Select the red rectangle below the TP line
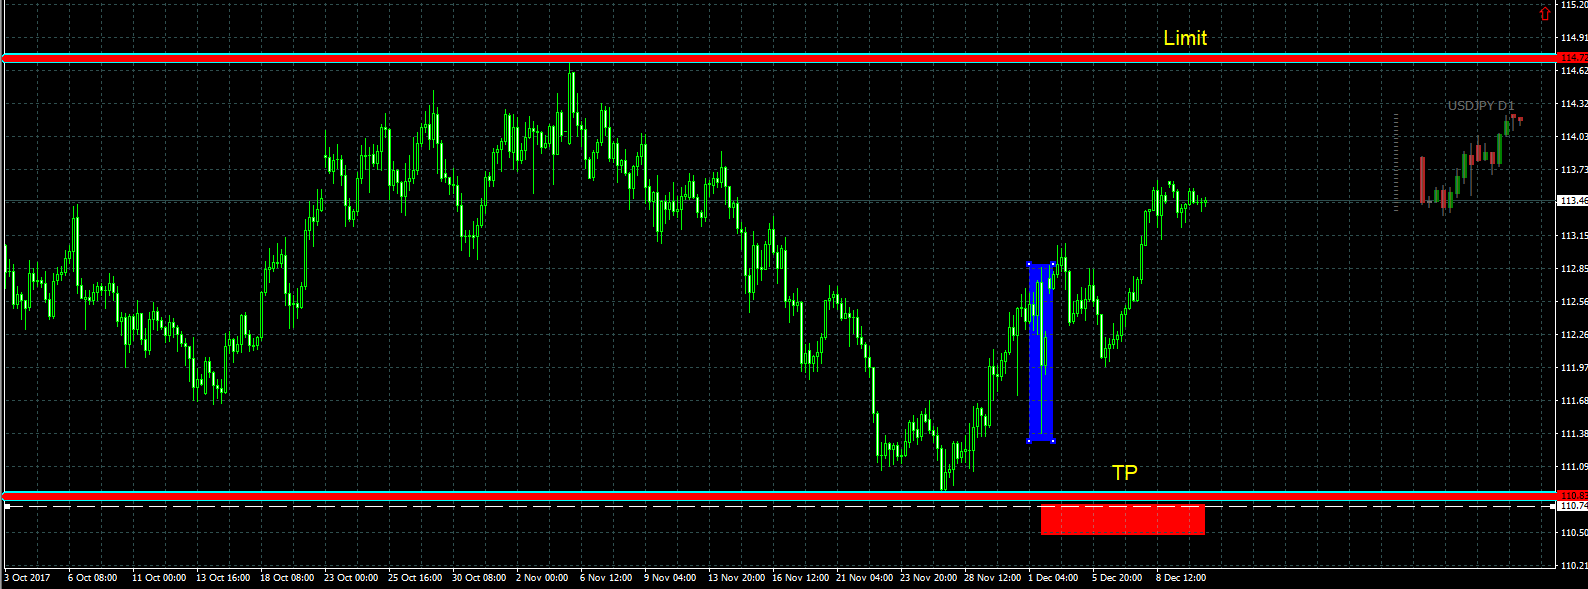This screenshot has width=1588, height=589. 1123,520
